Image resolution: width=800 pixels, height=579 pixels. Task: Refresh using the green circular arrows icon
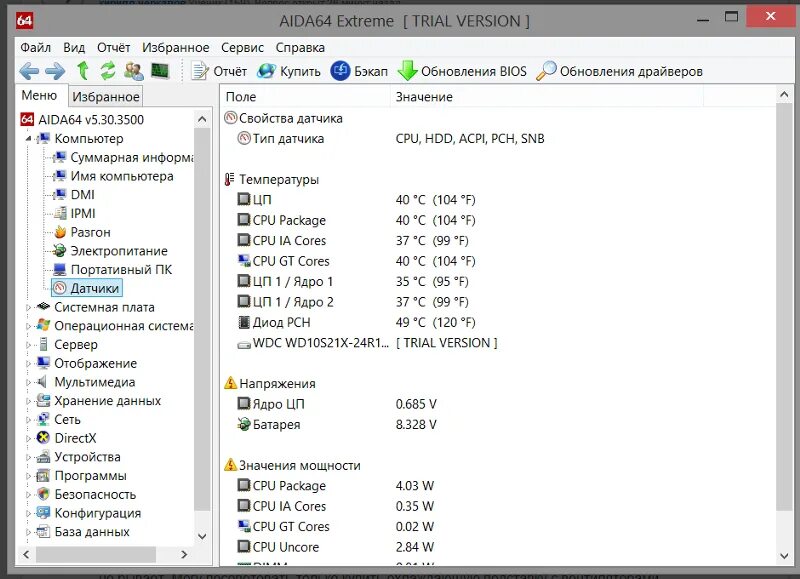pyautogui.click(x=108, y=70)
